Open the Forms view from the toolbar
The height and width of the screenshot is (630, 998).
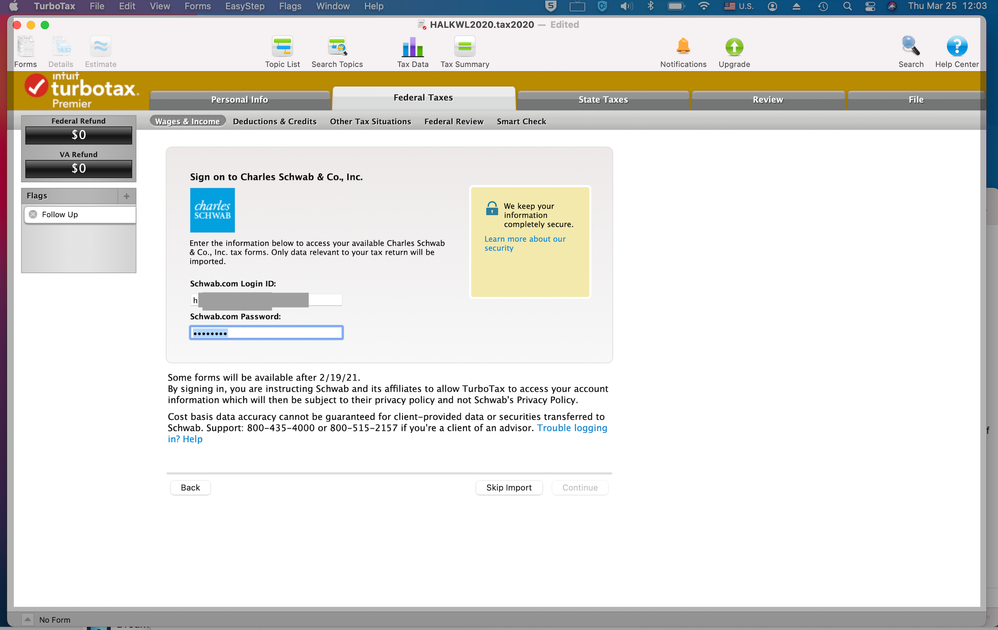click(25, 52)
